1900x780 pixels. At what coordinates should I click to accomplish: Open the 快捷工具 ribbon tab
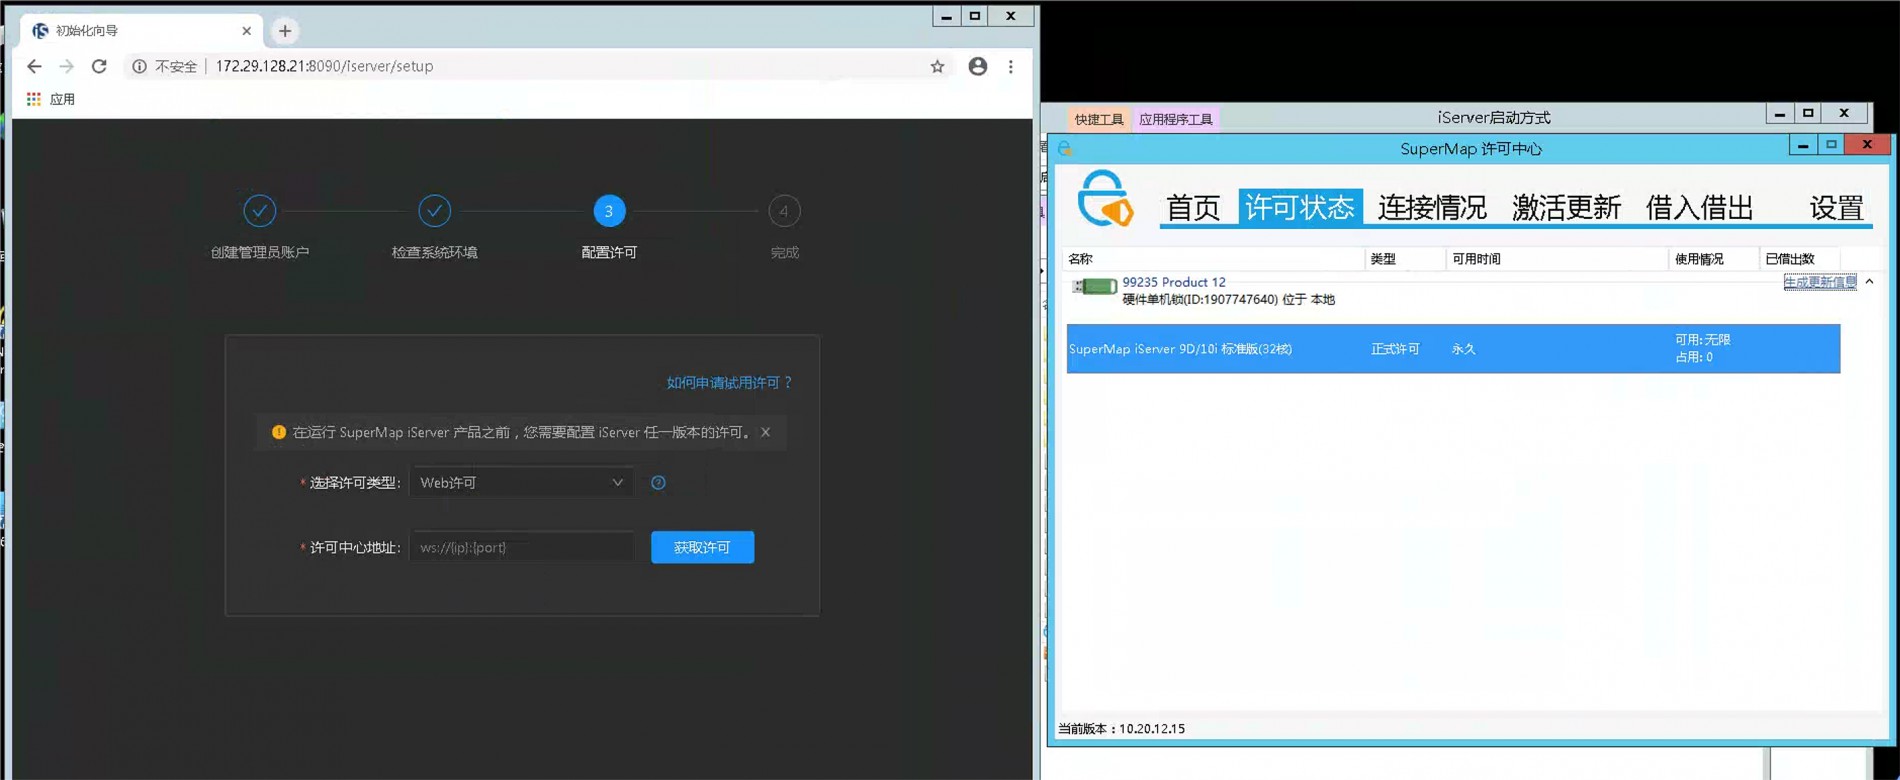pos(1099,119)
